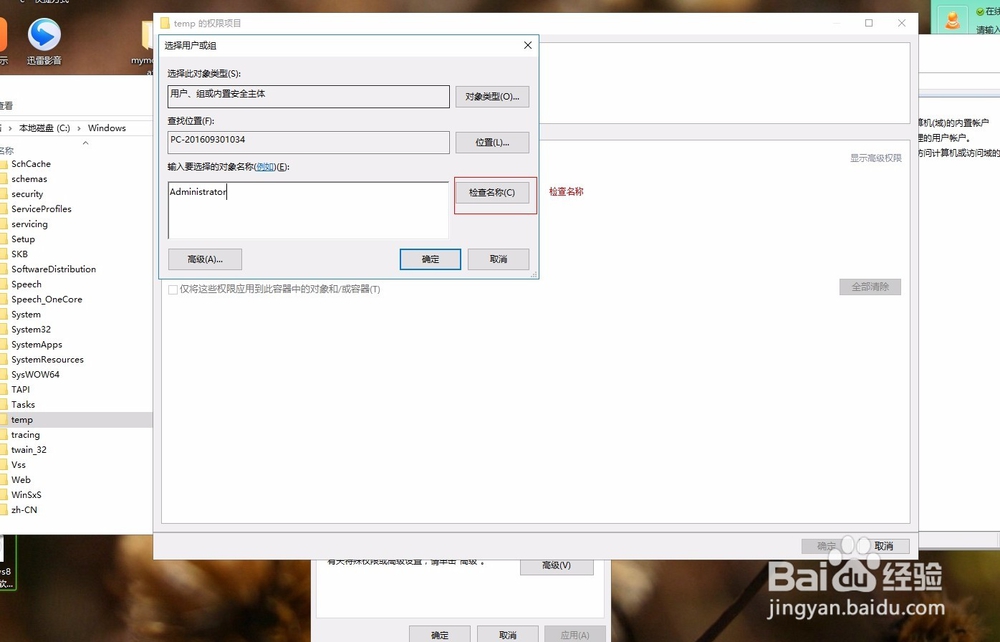Image resolution: width=1000 pixels, height=642 pixels.
Task: Click the 查找位置 field showing PC-201609301034
Action: point(308,142)
